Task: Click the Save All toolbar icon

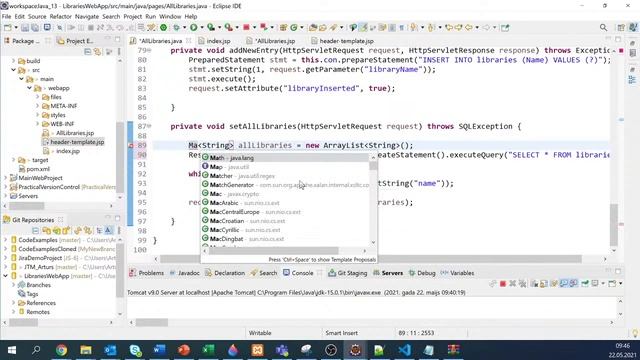Action: click(x=35, y=28)
